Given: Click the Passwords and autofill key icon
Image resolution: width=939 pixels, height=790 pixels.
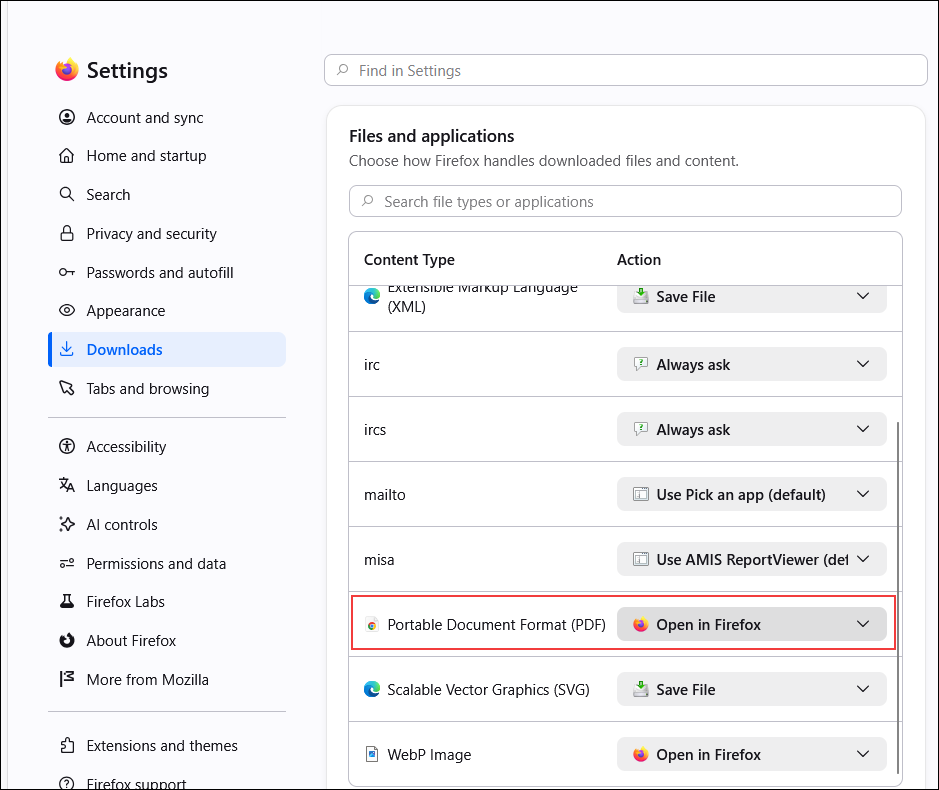Looking at the screenshot, I should click(x=67, y=273).
